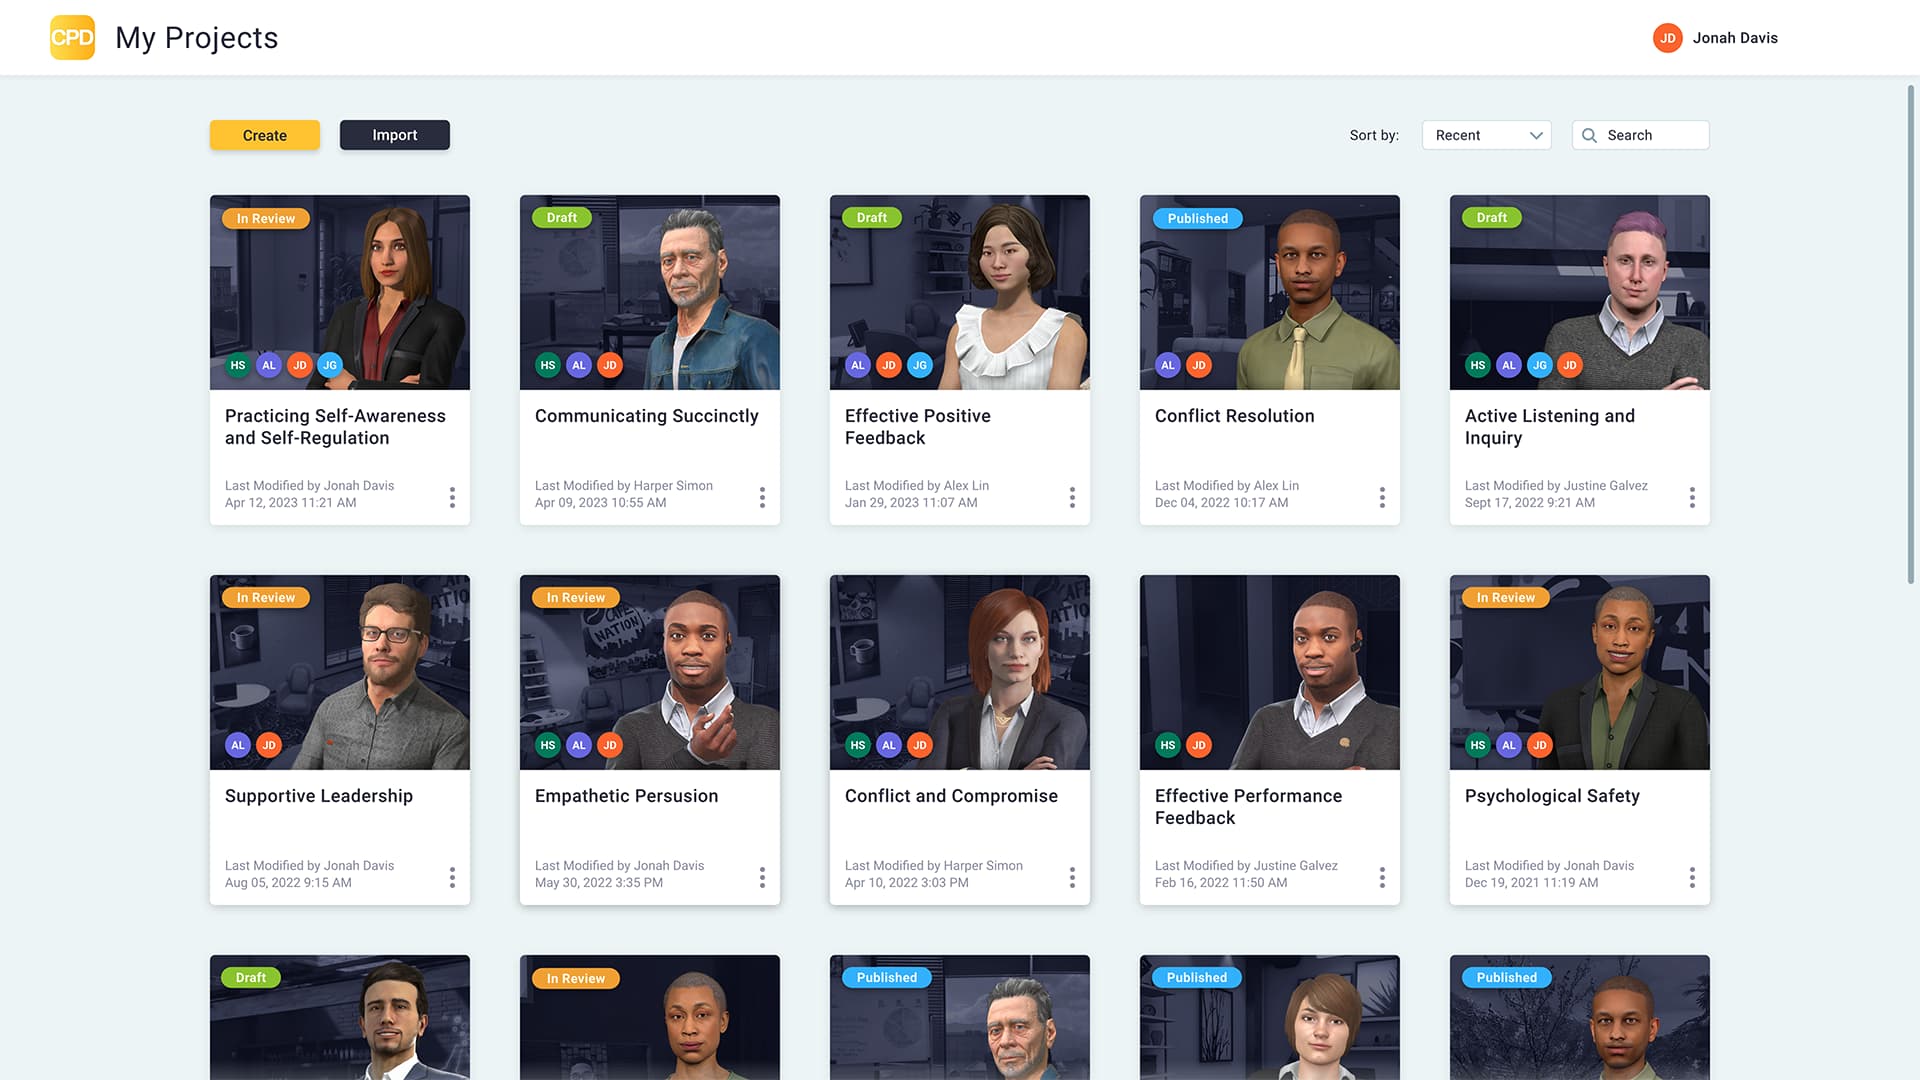Click the page vertical scrollbar

tap(1911, 335)
